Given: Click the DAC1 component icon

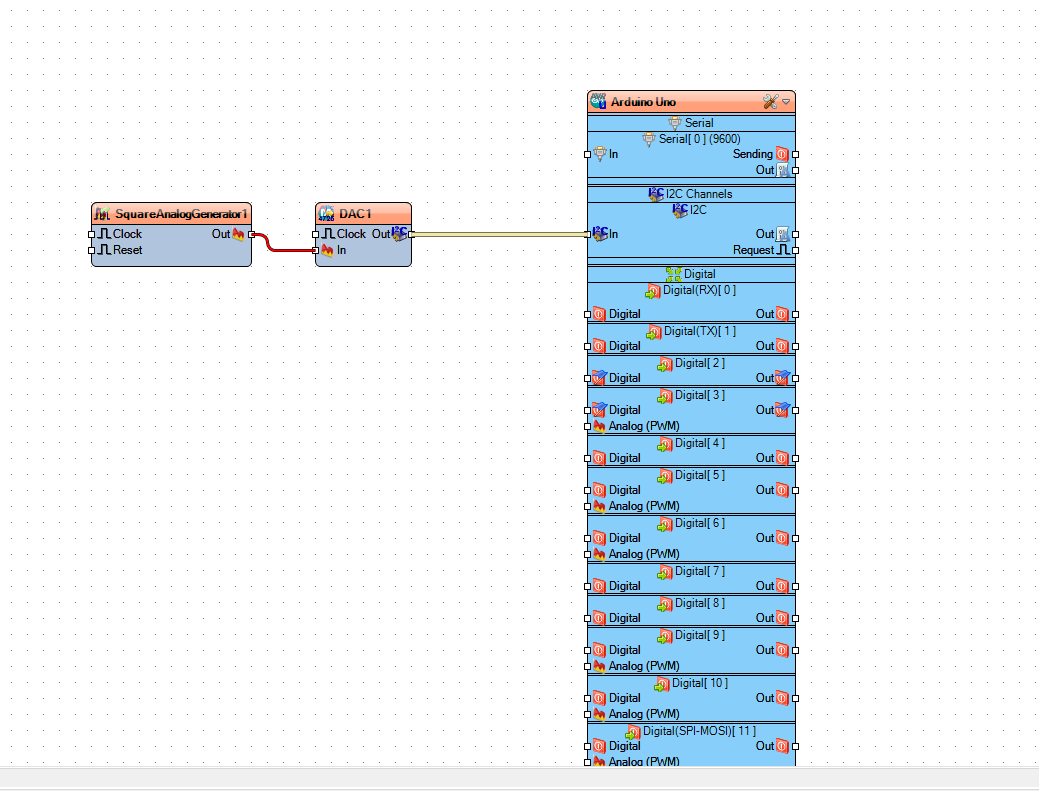Looking at the screenshot, I should click(x=326, y=214).
